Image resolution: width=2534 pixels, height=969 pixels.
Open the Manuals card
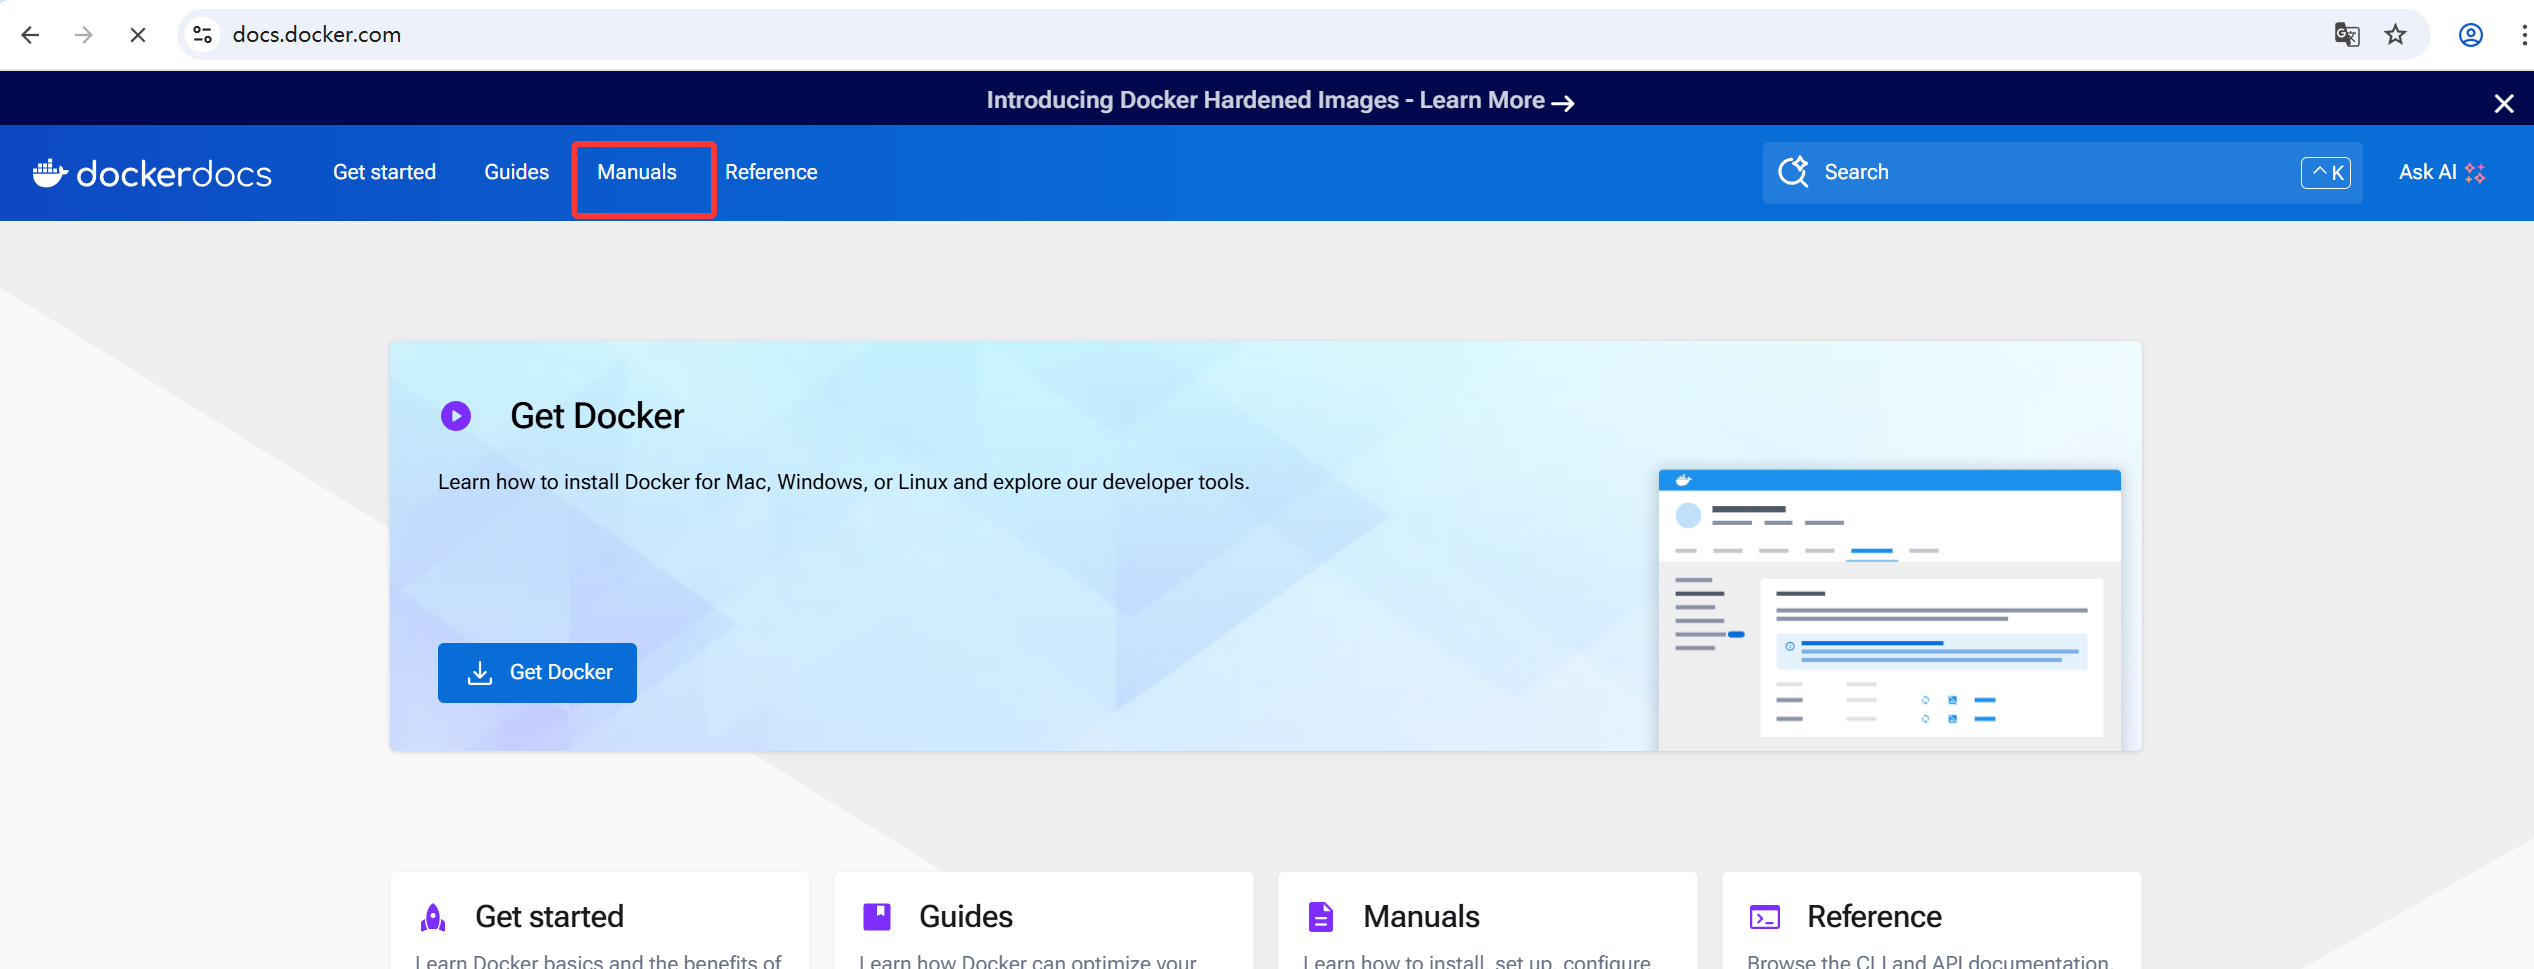pyautogui.click(x=1487, y=921)
